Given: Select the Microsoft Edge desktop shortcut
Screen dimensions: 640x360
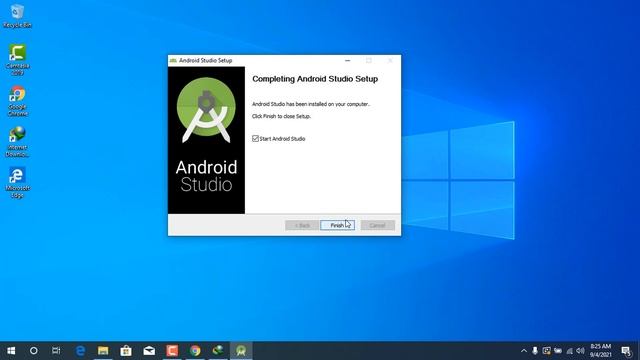Looking at the screenshot, I should (x=17, y=182).
